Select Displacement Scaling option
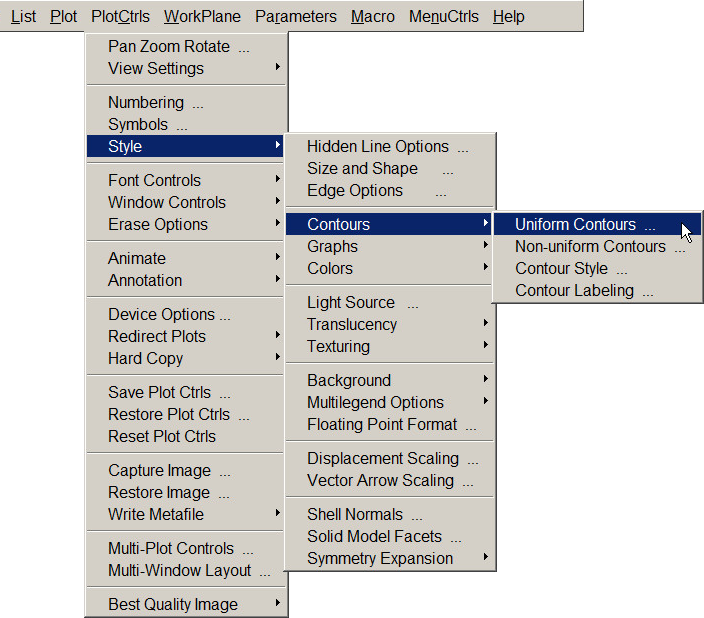This screenshot has width=704, height=618. (x=383, y=459)
